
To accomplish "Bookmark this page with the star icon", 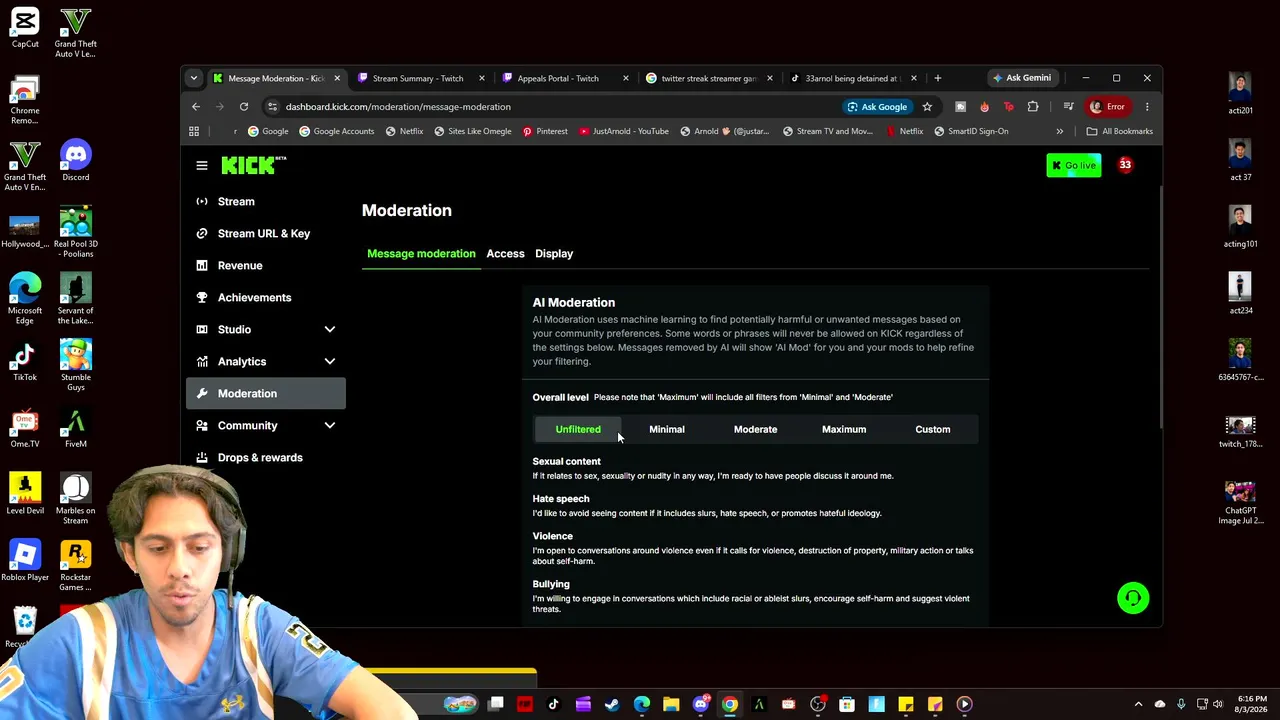I will pos(927,107).
